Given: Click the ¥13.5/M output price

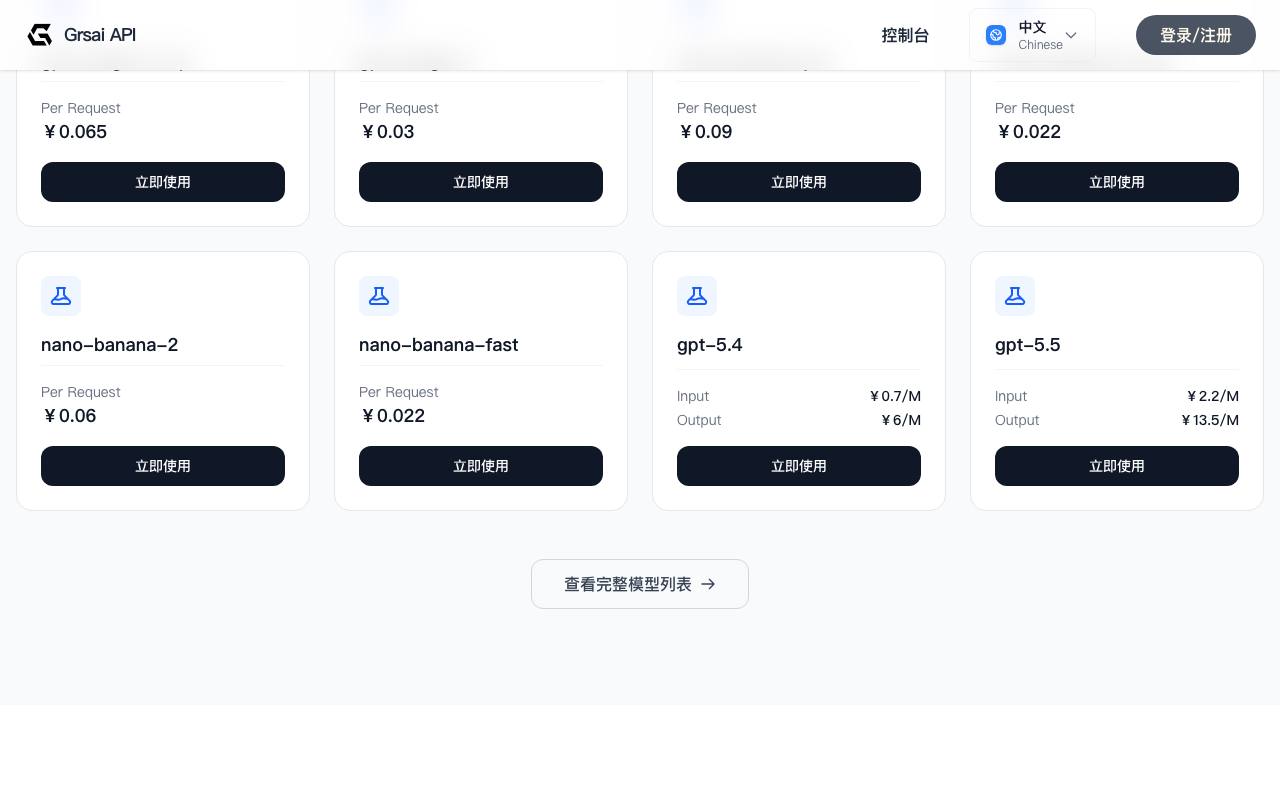Looking at the screenshot, I should (1209, 420).
